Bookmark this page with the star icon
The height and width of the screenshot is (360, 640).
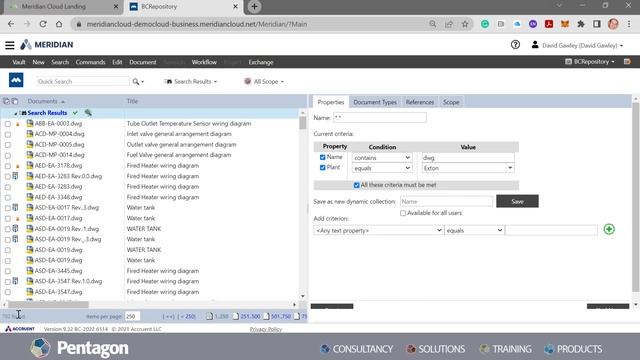coord(465,24)
